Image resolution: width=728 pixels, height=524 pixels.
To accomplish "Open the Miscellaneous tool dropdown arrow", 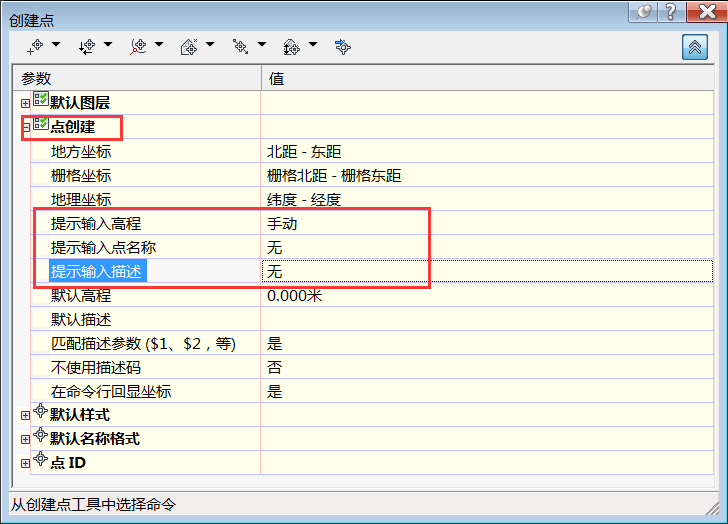I will click(x=56, y=45).
